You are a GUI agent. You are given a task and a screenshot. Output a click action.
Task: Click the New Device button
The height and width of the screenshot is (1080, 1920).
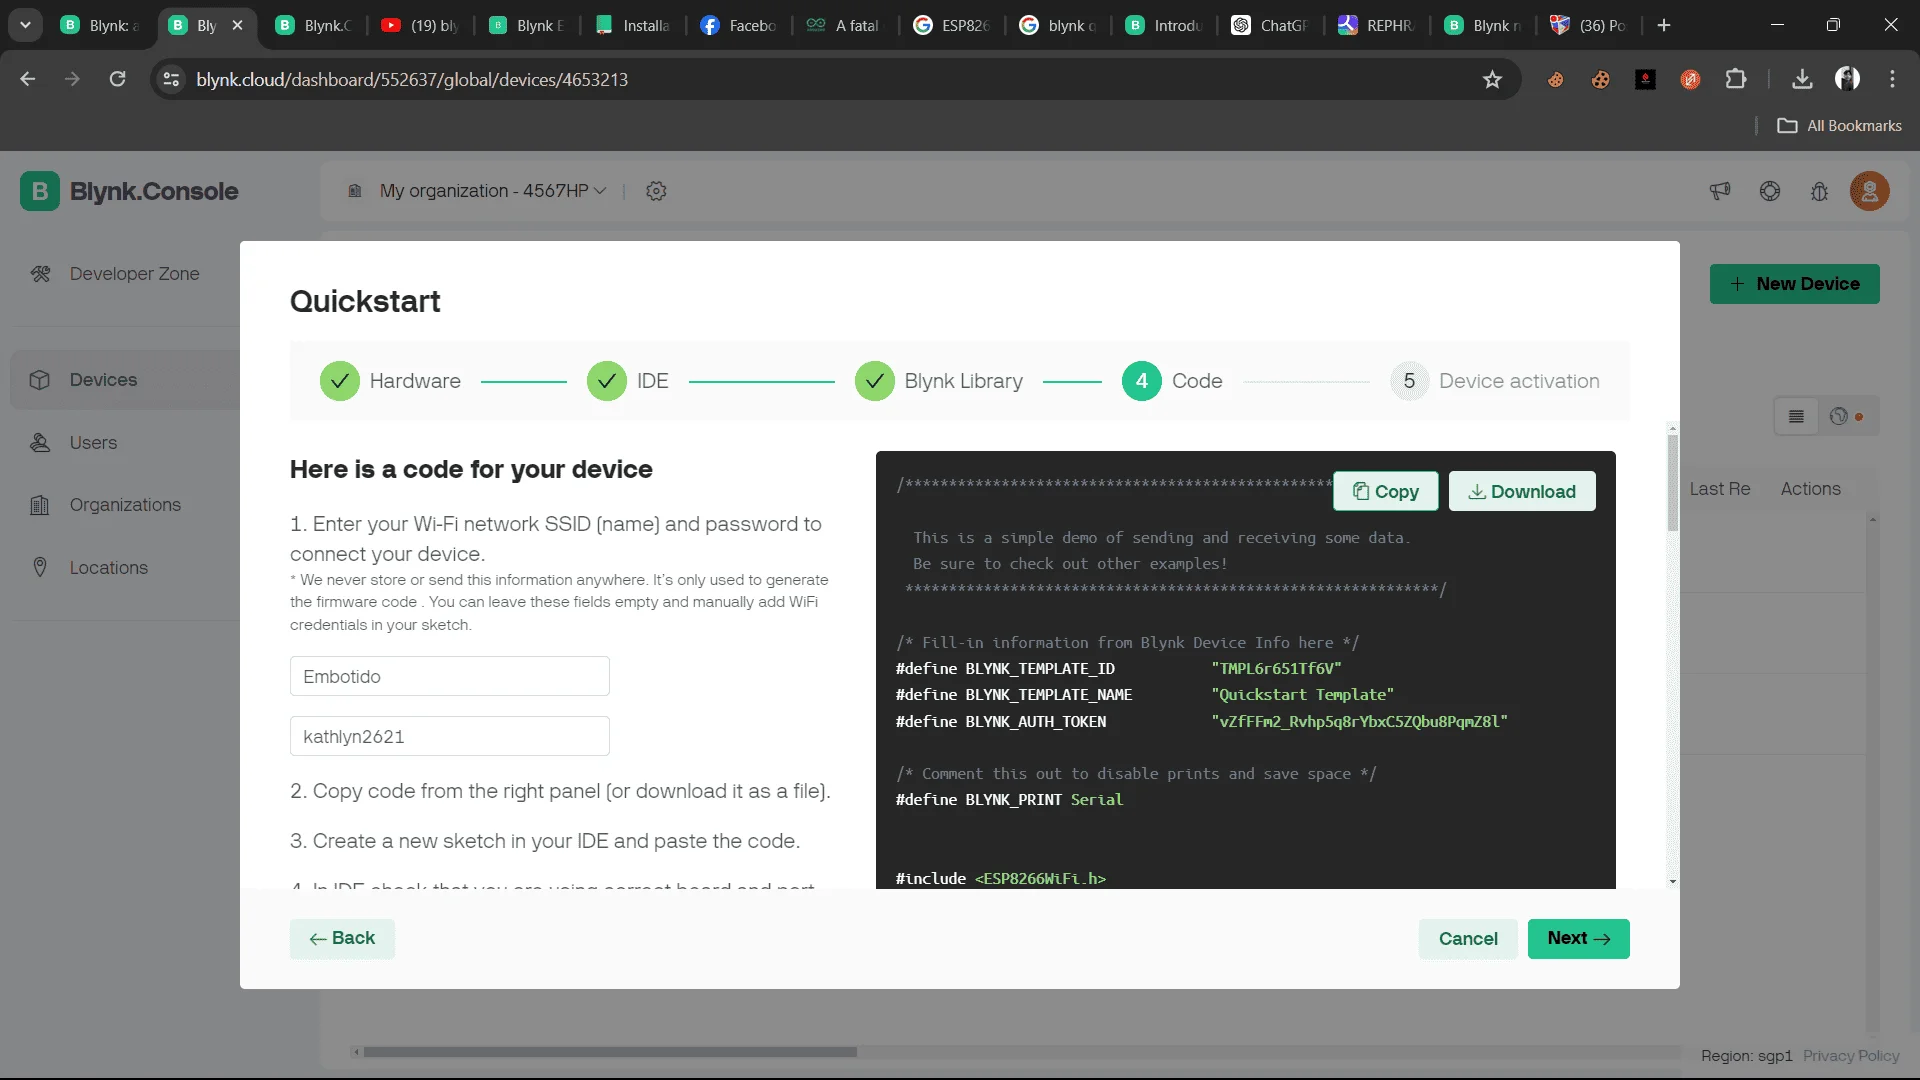tap(1795, 284)
